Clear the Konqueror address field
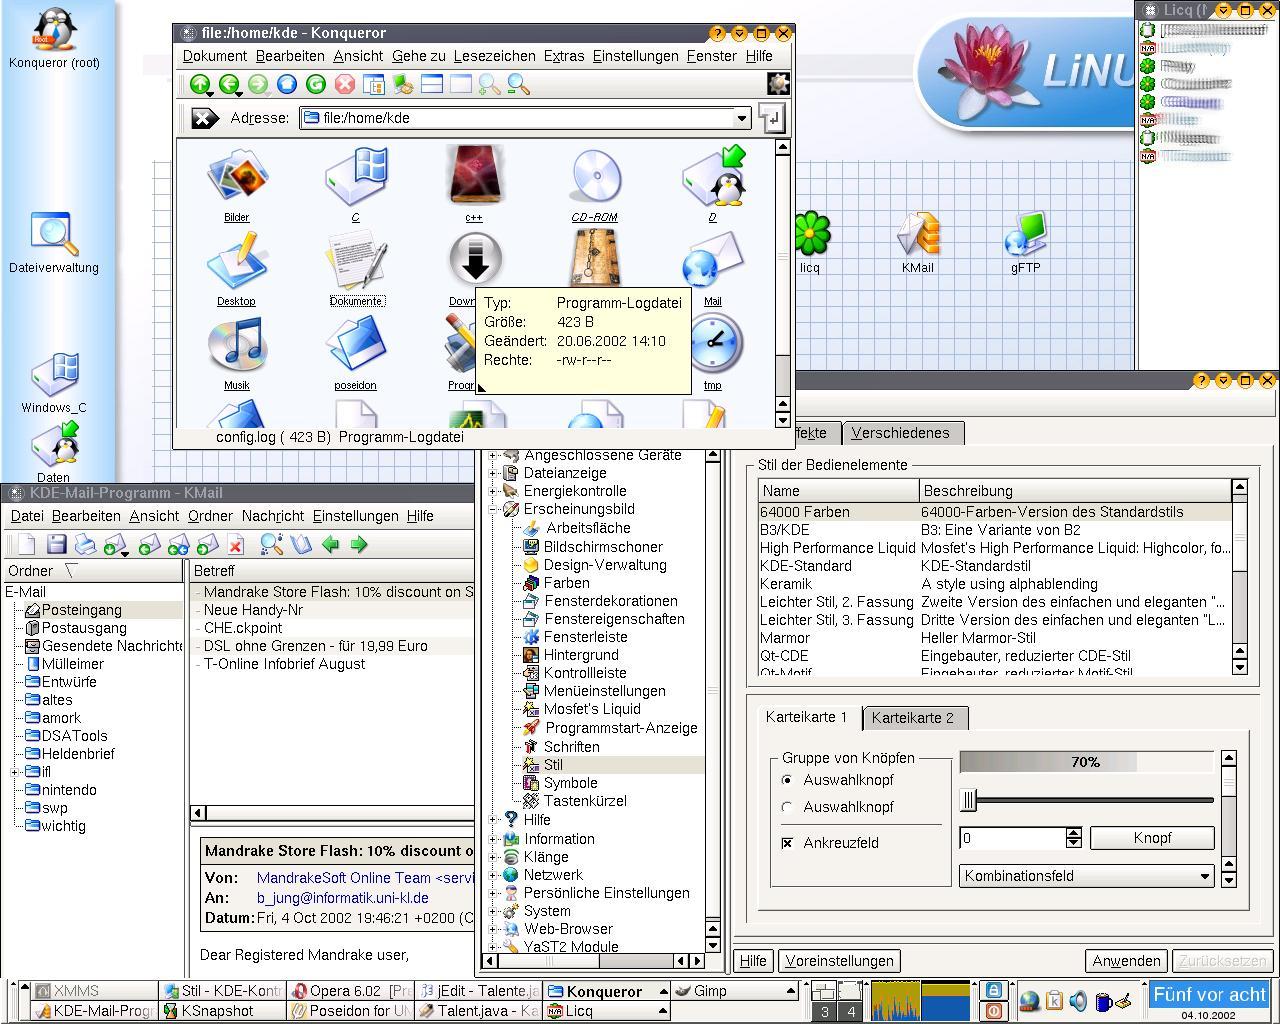This screenshot has width=1280, height=1024. point(204,118)
